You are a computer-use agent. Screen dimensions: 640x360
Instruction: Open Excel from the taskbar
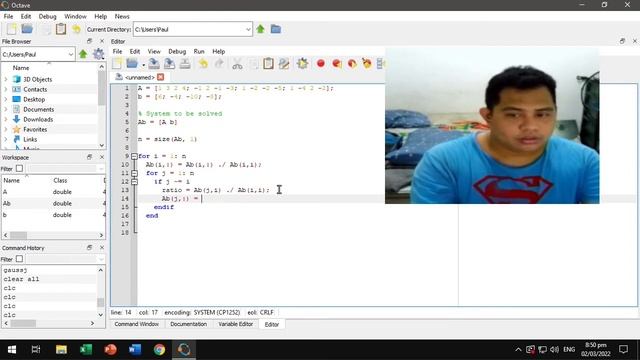click(86, 349)
